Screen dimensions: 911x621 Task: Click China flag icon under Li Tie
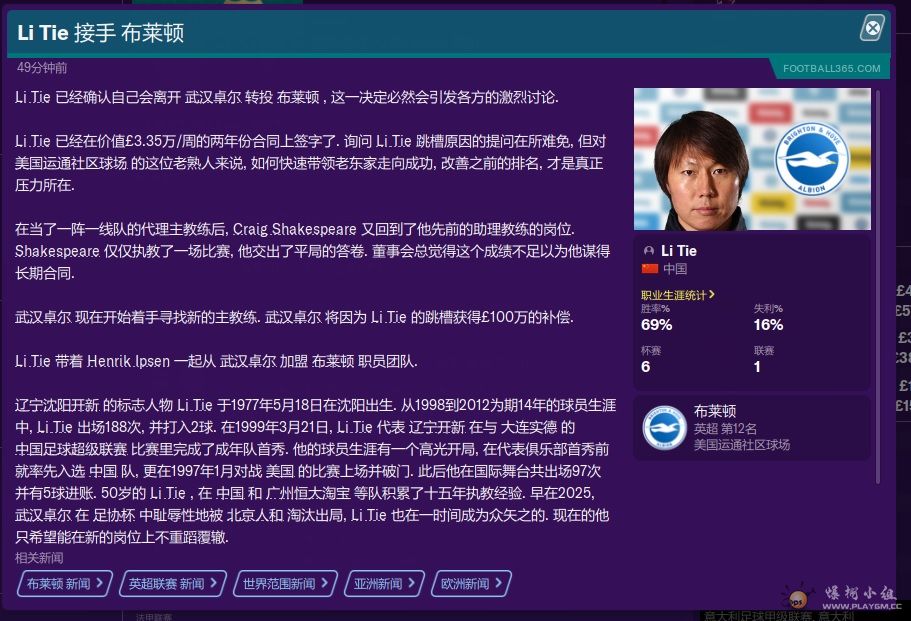pos(650,268)
